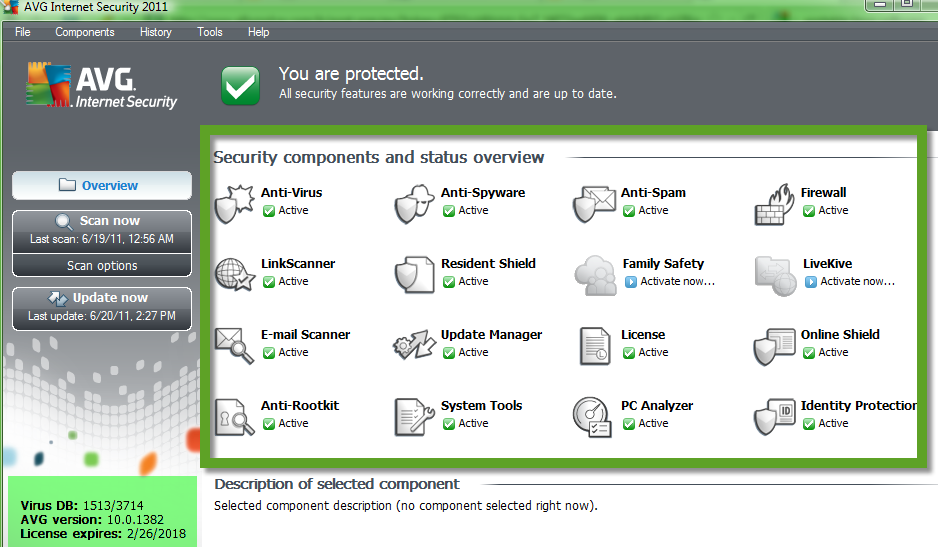
Task: Click the Online Shield title
Action: tap(840, 335)
